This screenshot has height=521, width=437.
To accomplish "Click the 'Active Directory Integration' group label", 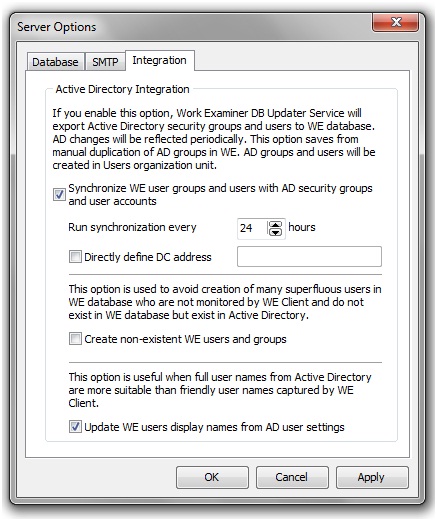I will click(122, 89).
